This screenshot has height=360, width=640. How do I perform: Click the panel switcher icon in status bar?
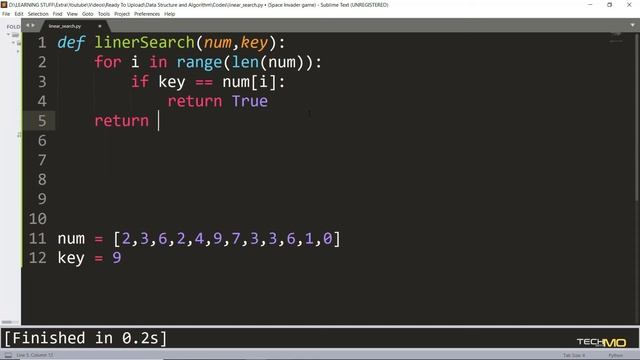[8, 355]
